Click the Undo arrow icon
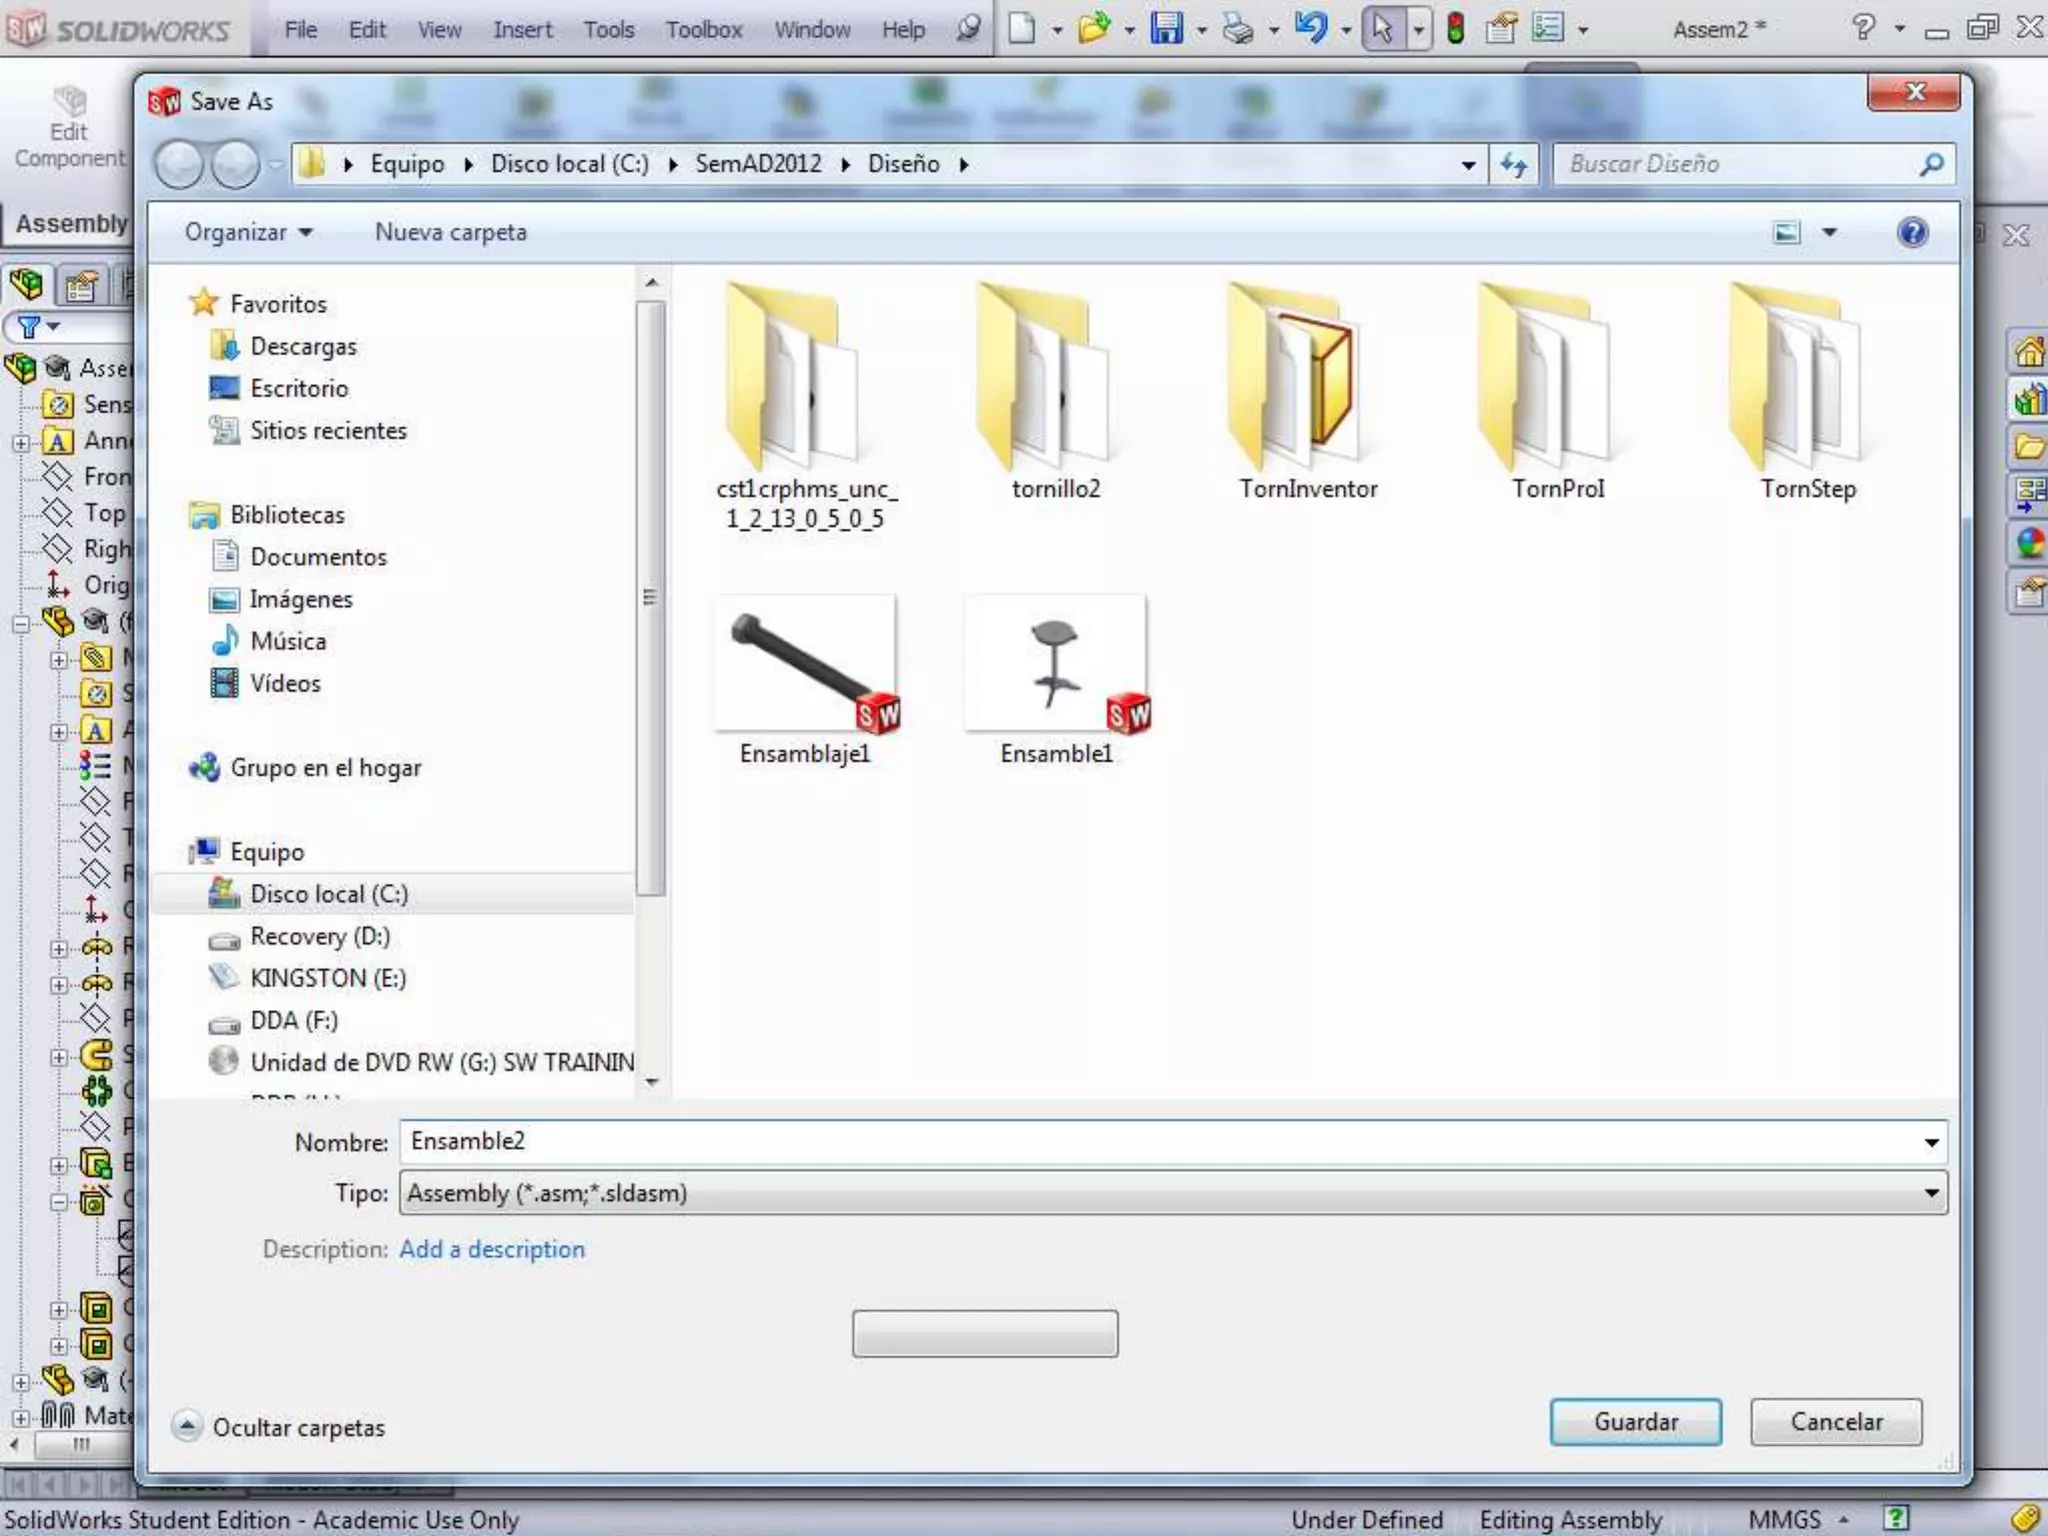2048x1536 pixels. (x=1311, y=28)
